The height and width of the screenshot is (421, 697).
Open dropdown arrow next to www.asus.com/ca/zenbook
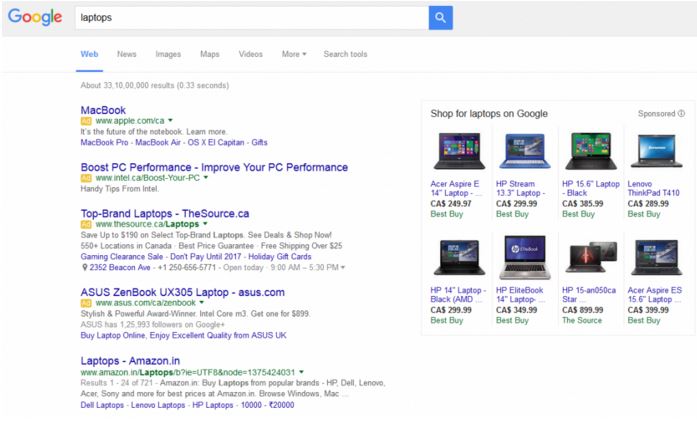(201, 303)
